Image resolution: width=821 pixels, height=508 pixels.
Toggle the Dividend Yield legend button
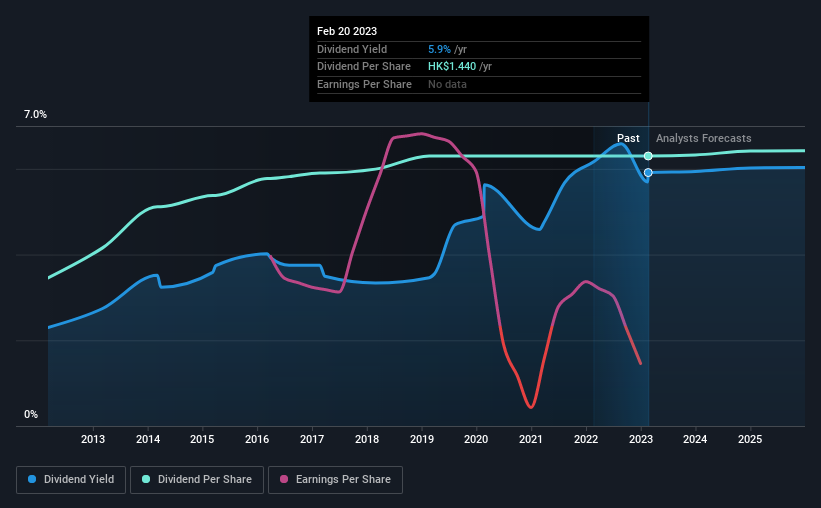click(x=71, y=480)
